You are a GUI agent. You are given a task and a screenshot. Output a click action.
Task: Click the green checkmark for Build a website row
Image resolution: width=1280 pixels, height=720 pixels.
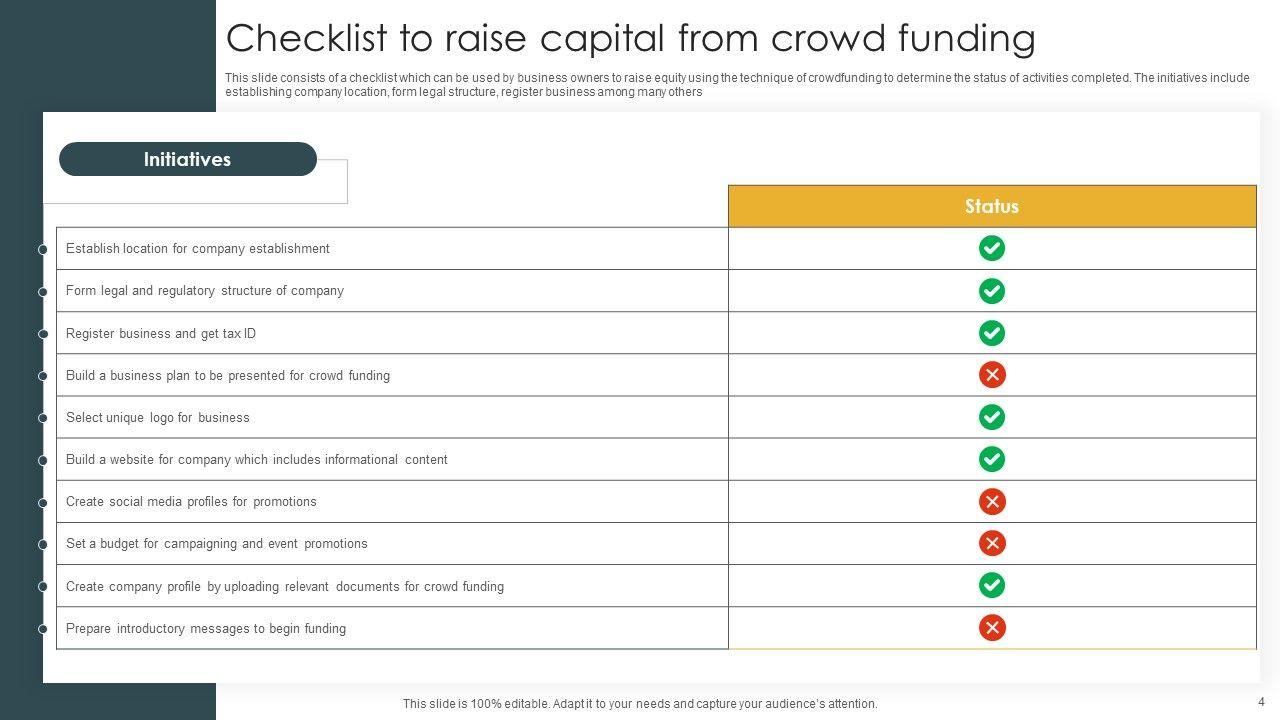[x=991, y=459]
